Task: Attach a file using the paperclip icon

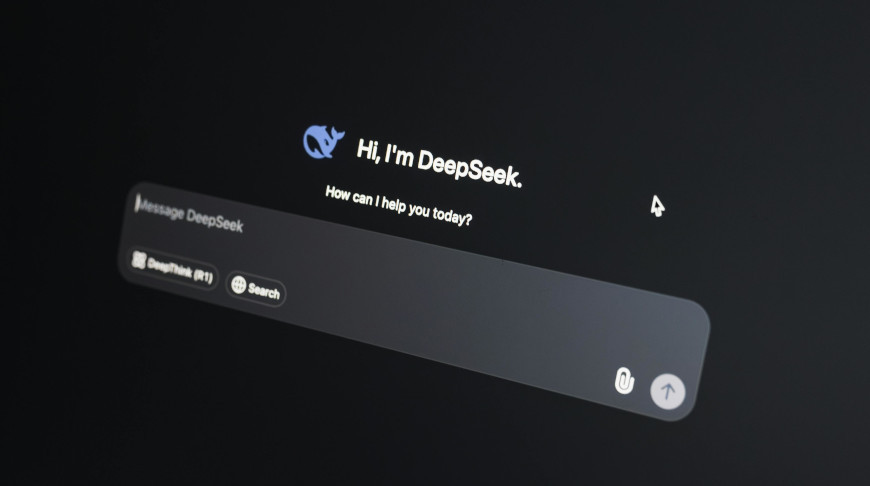Action: pyautogui.click(x=624, y=380)
